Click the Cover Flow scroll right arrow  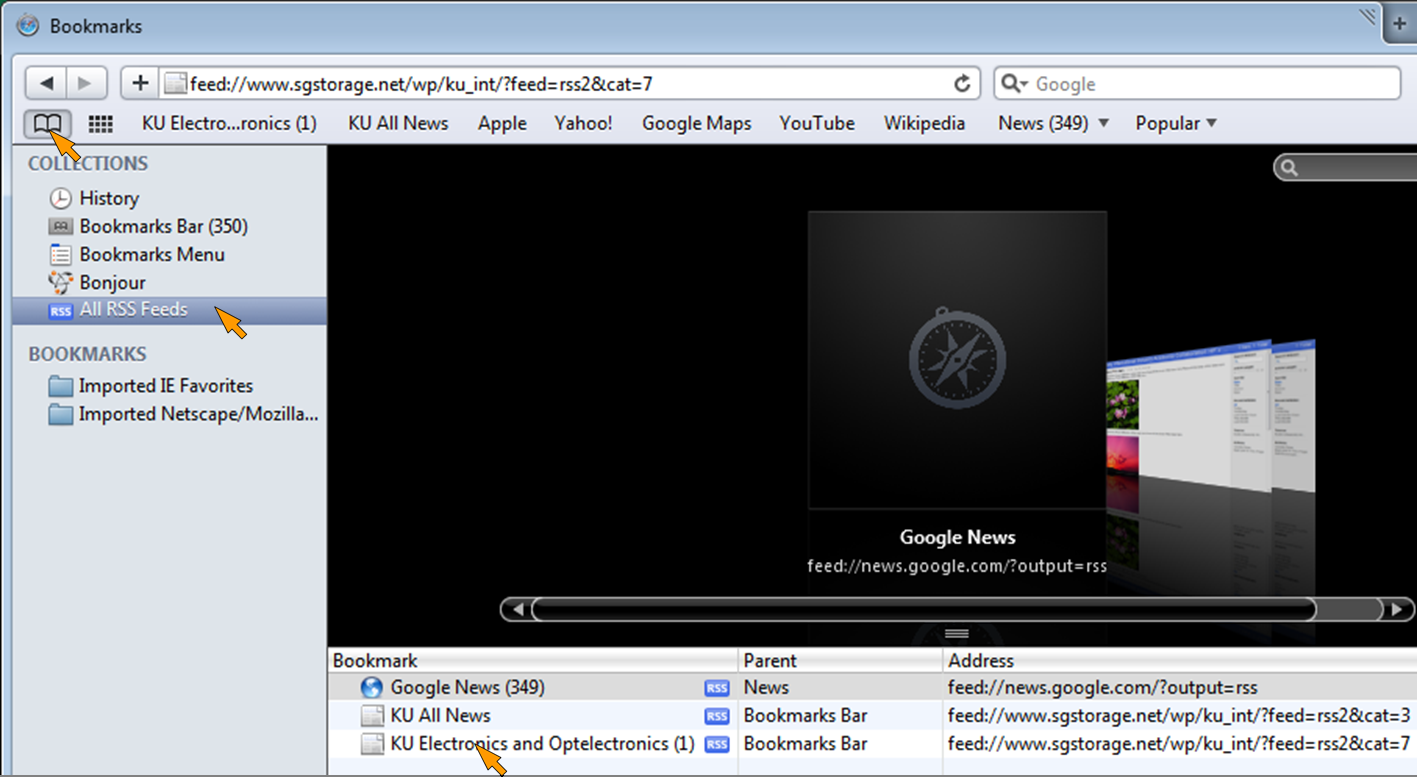point(1397,609)
